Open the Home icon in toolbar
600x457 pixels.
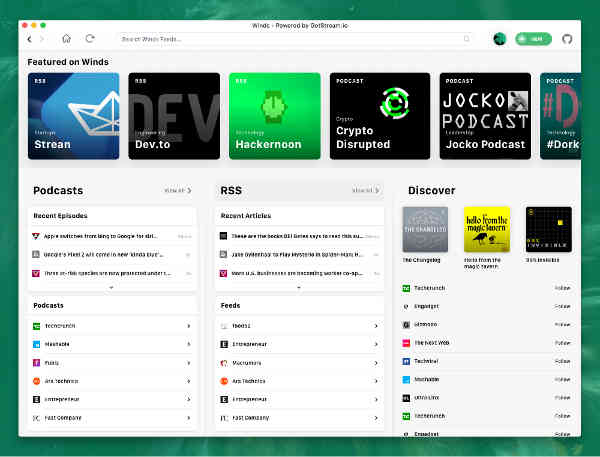point(66,38)
